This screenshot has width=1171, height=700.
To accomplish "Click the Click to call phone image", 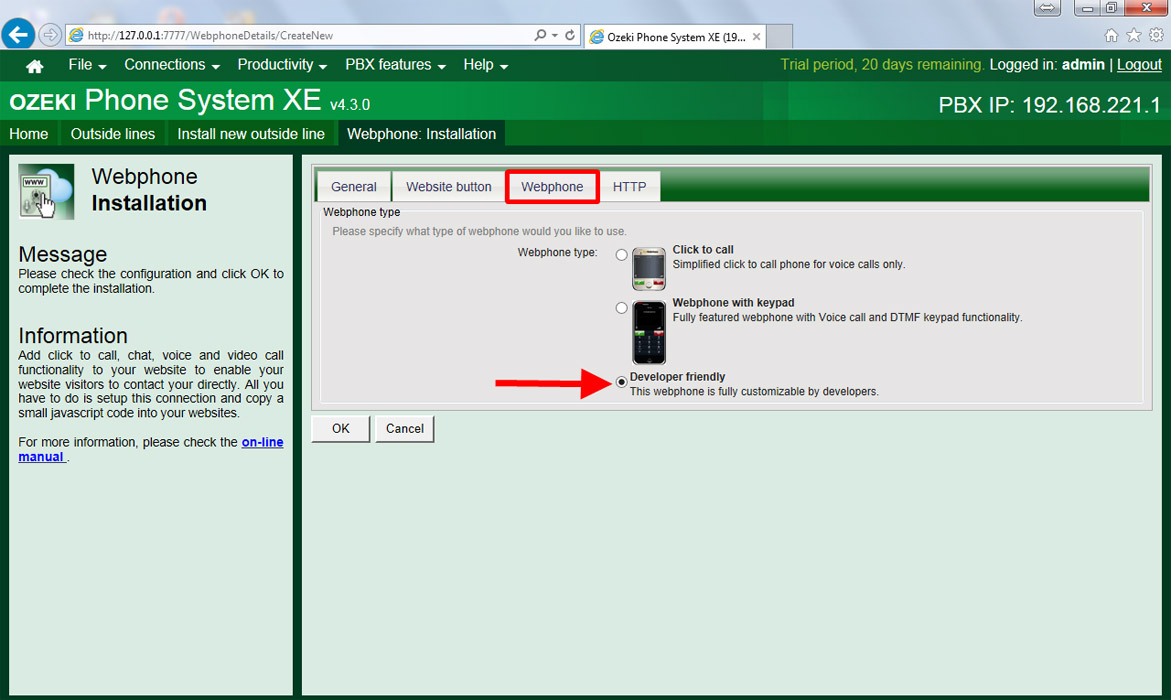I will point(648,269).
